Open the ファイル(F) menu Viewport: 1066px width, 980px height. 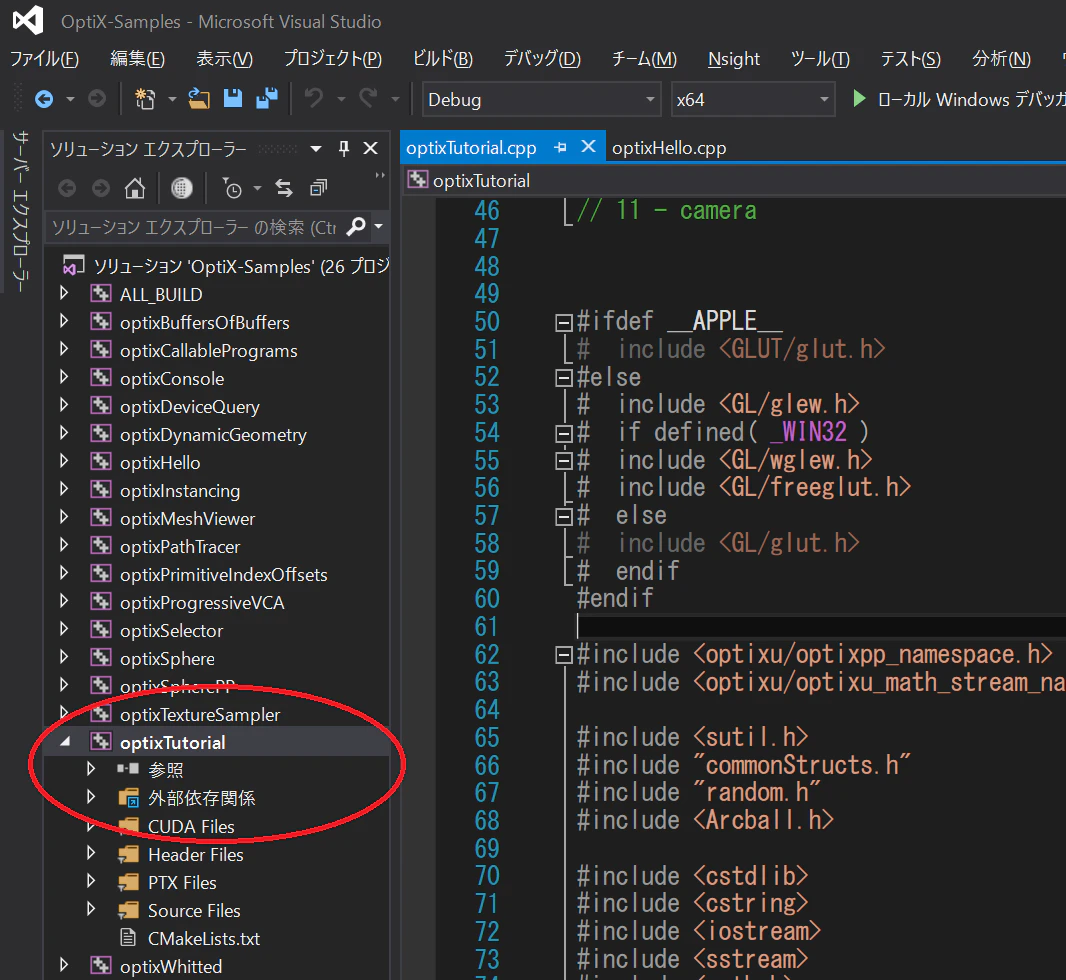45,59
